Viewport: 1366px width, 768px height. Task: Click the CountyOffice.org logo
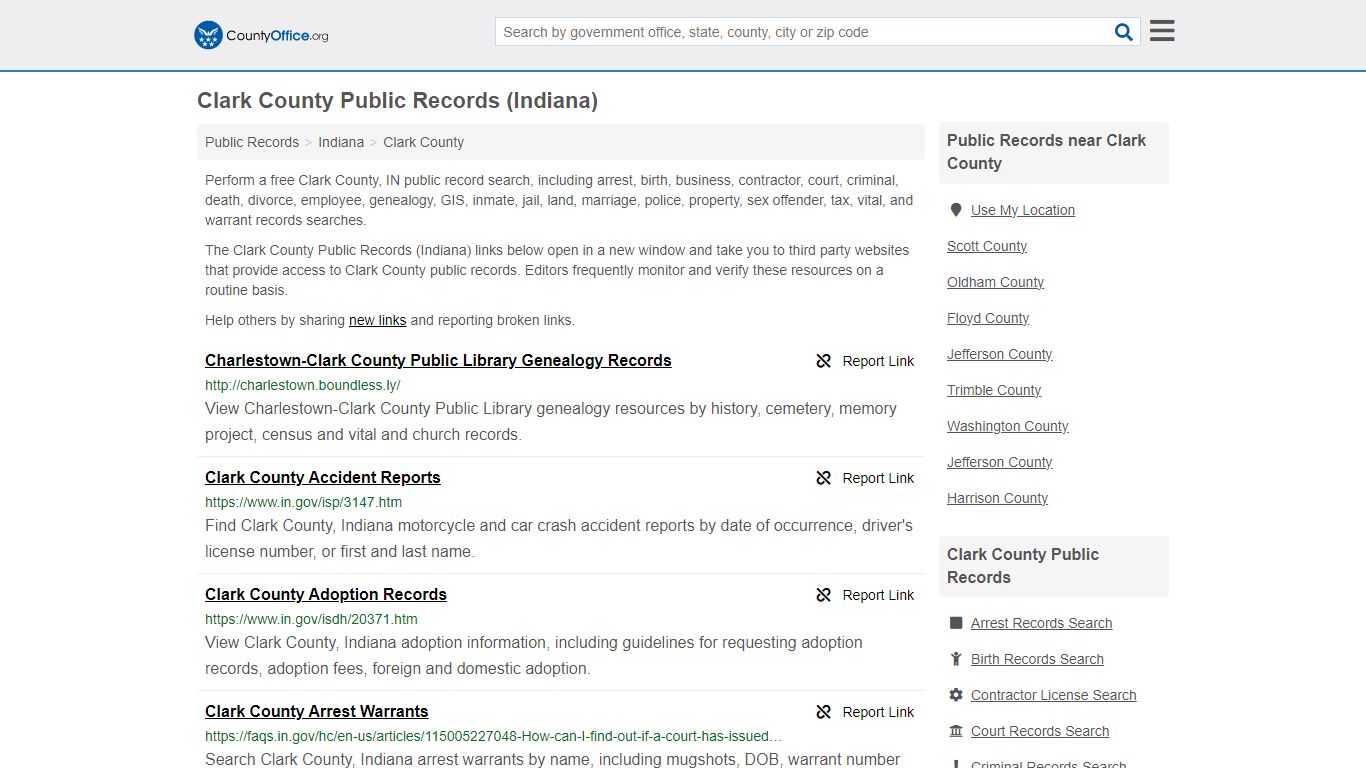[261, 35]
